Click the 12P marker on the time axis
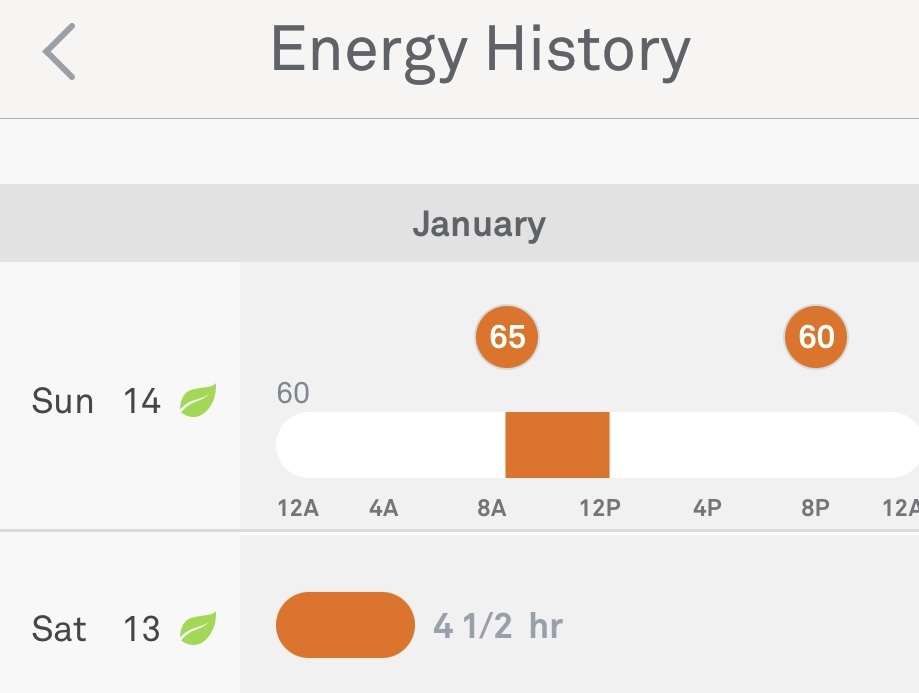This screenshot has height=693, width=919. [x=600, y=508]
